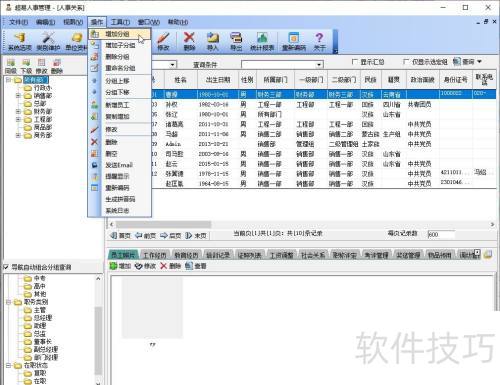This screenshot has width=500, height=385.
Task: Switch to the 社会关系 tab
Action: (313, 255)
